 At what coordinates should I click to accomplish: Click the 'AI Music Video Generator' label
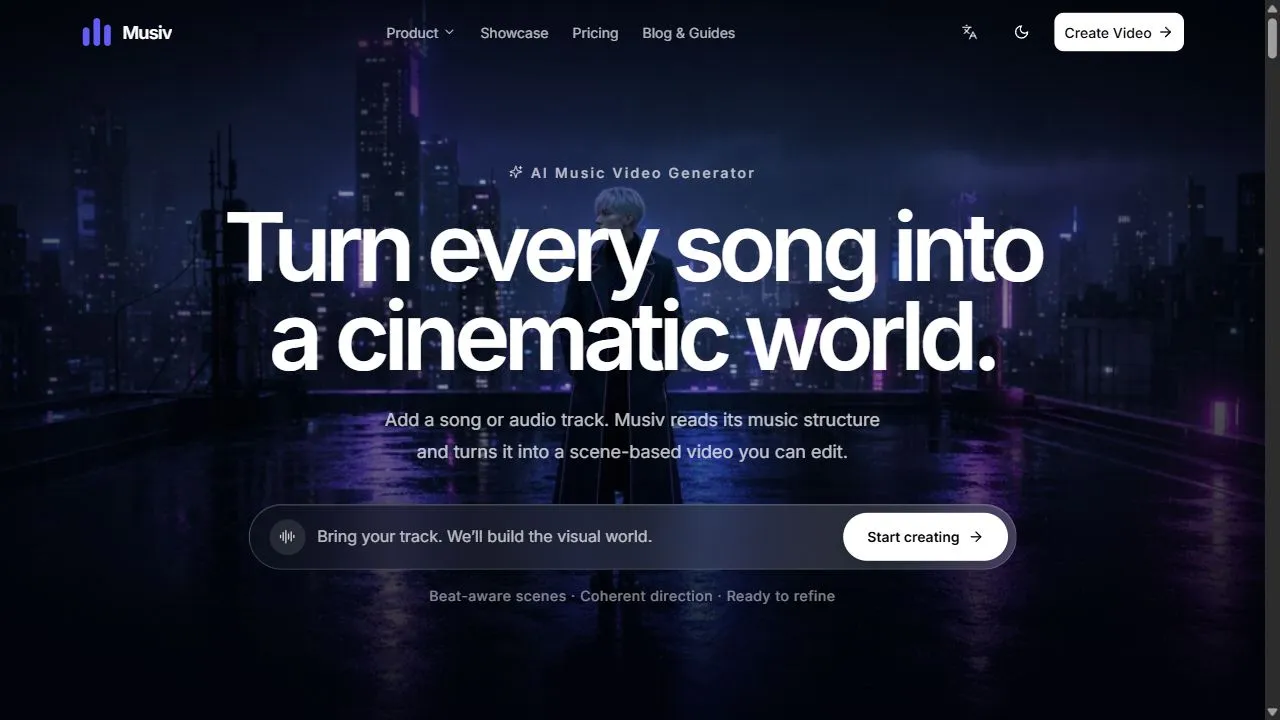tap(643, 172)
